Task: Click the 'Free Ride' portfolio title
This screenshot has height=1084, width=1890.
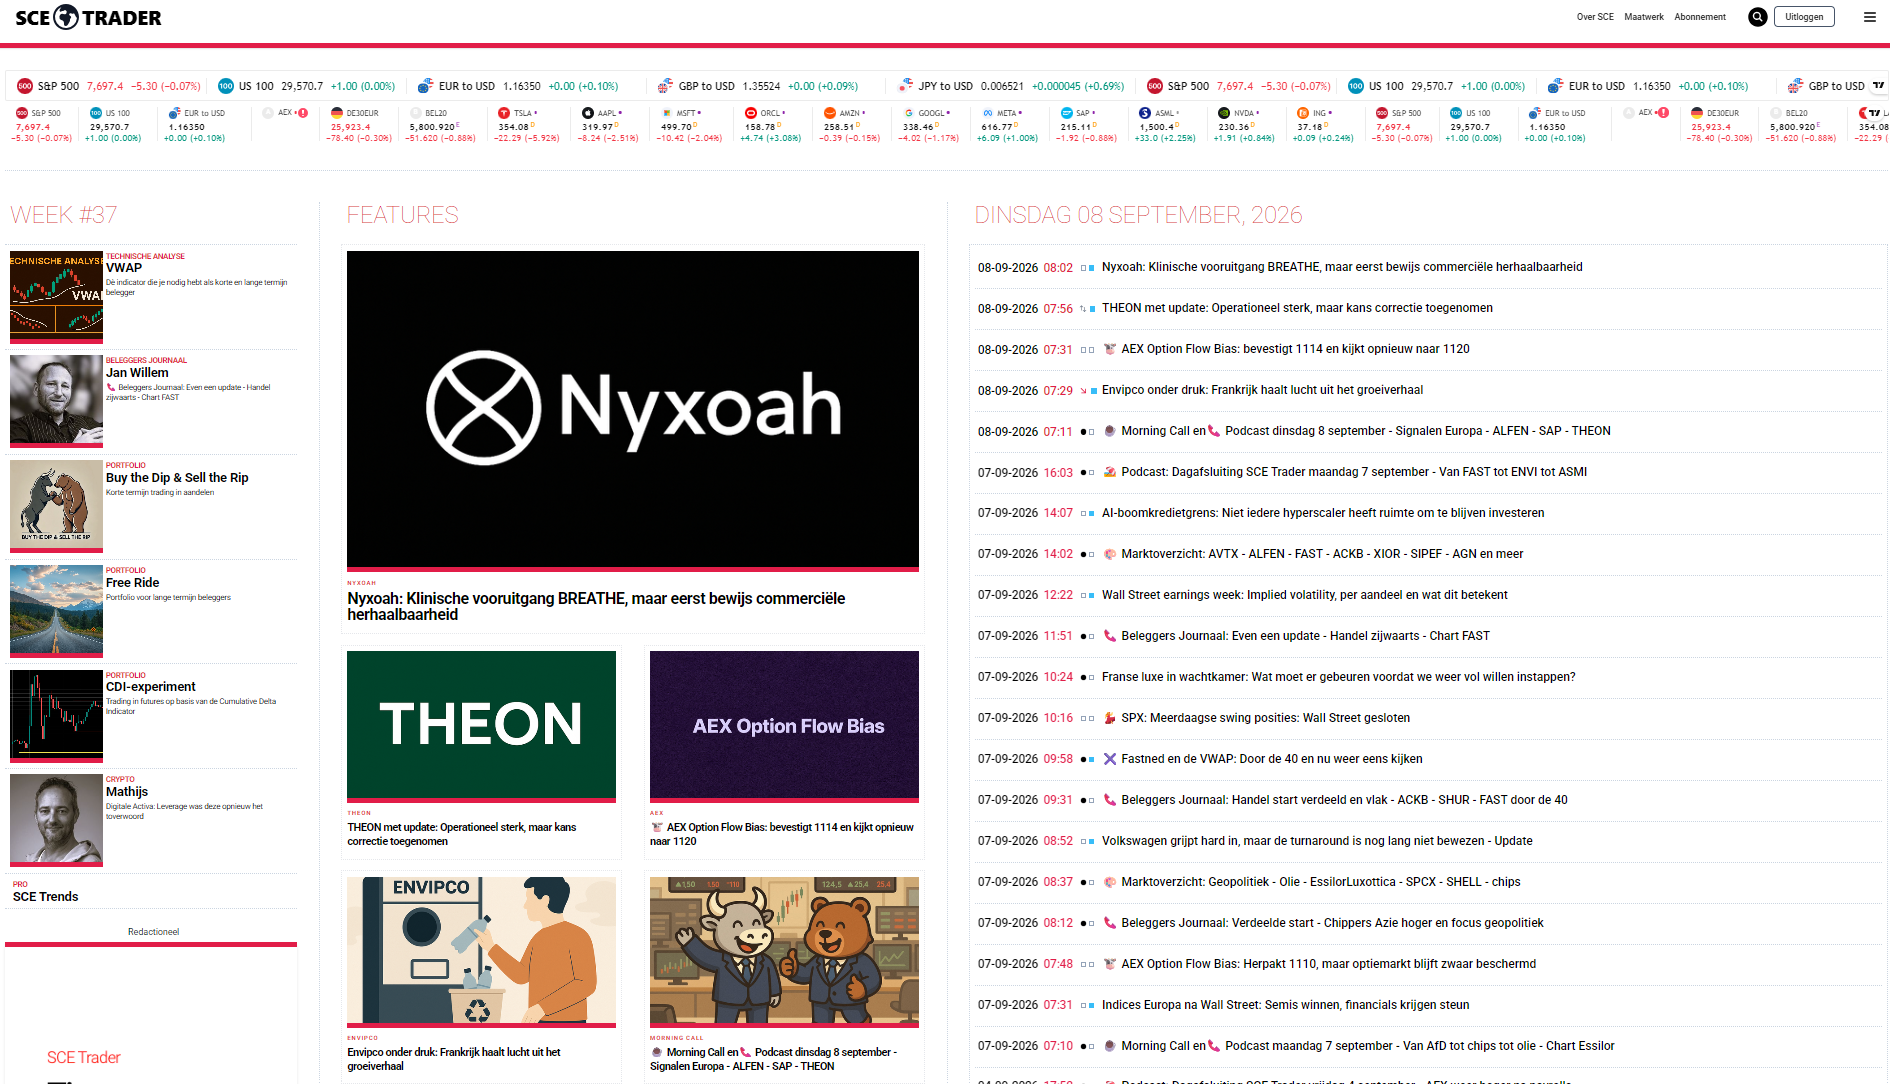Action: (133, 583)
